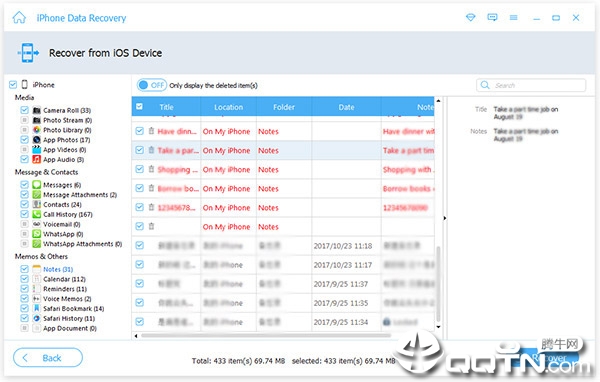Select the 2017/9/25 11:34 locked note row

[283, 322]
